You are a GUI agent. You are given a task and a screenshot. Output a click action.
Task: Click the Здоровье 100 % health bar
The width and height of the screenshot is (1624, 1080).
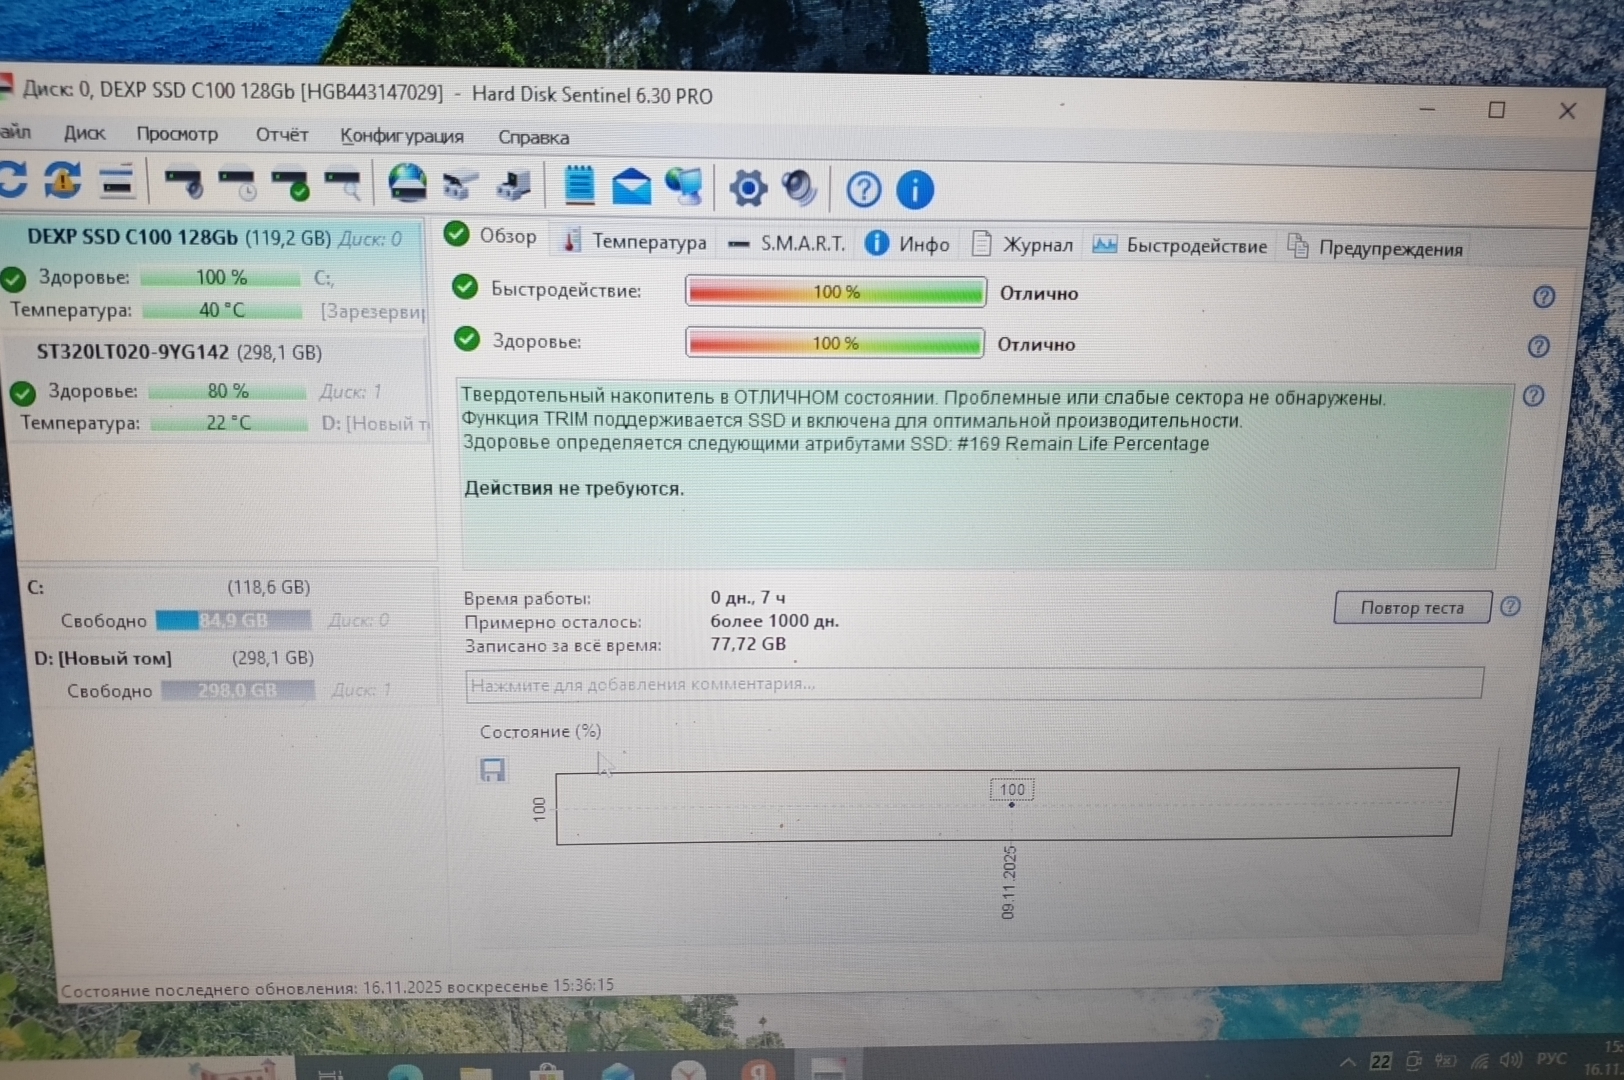(x=834, y=343)
